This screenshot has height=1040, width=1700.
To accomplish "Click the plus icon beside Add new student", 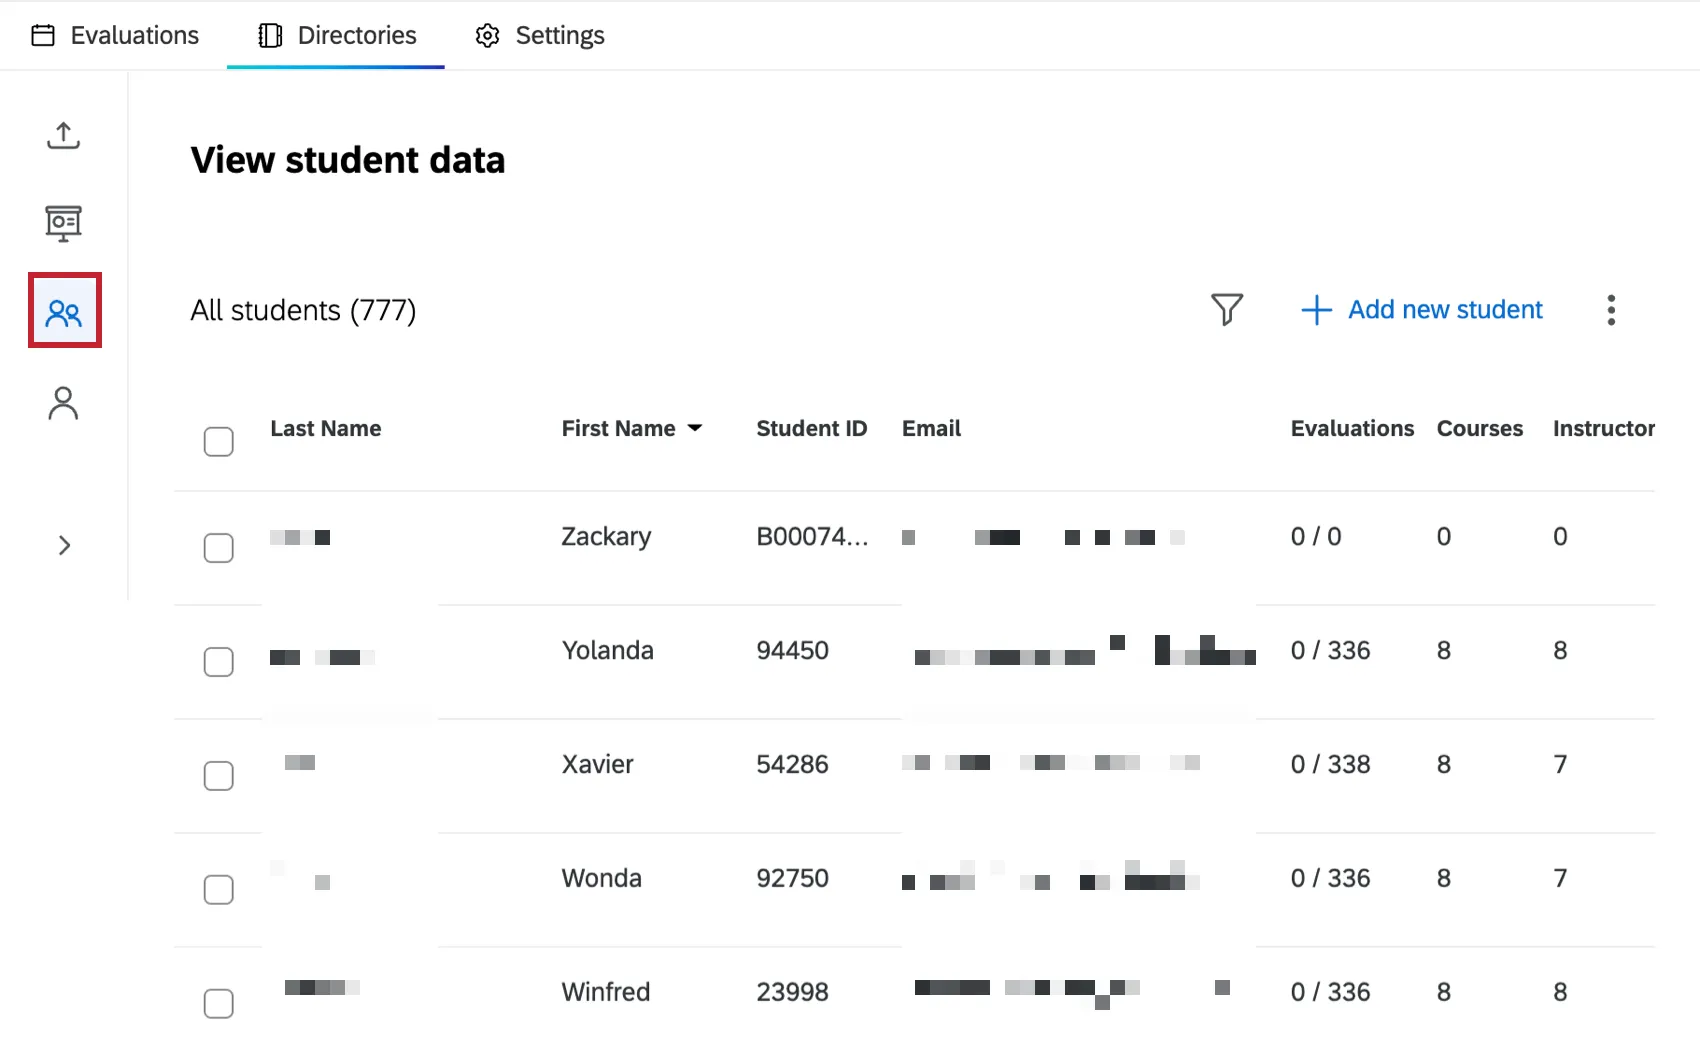I will pos(1316,310).
